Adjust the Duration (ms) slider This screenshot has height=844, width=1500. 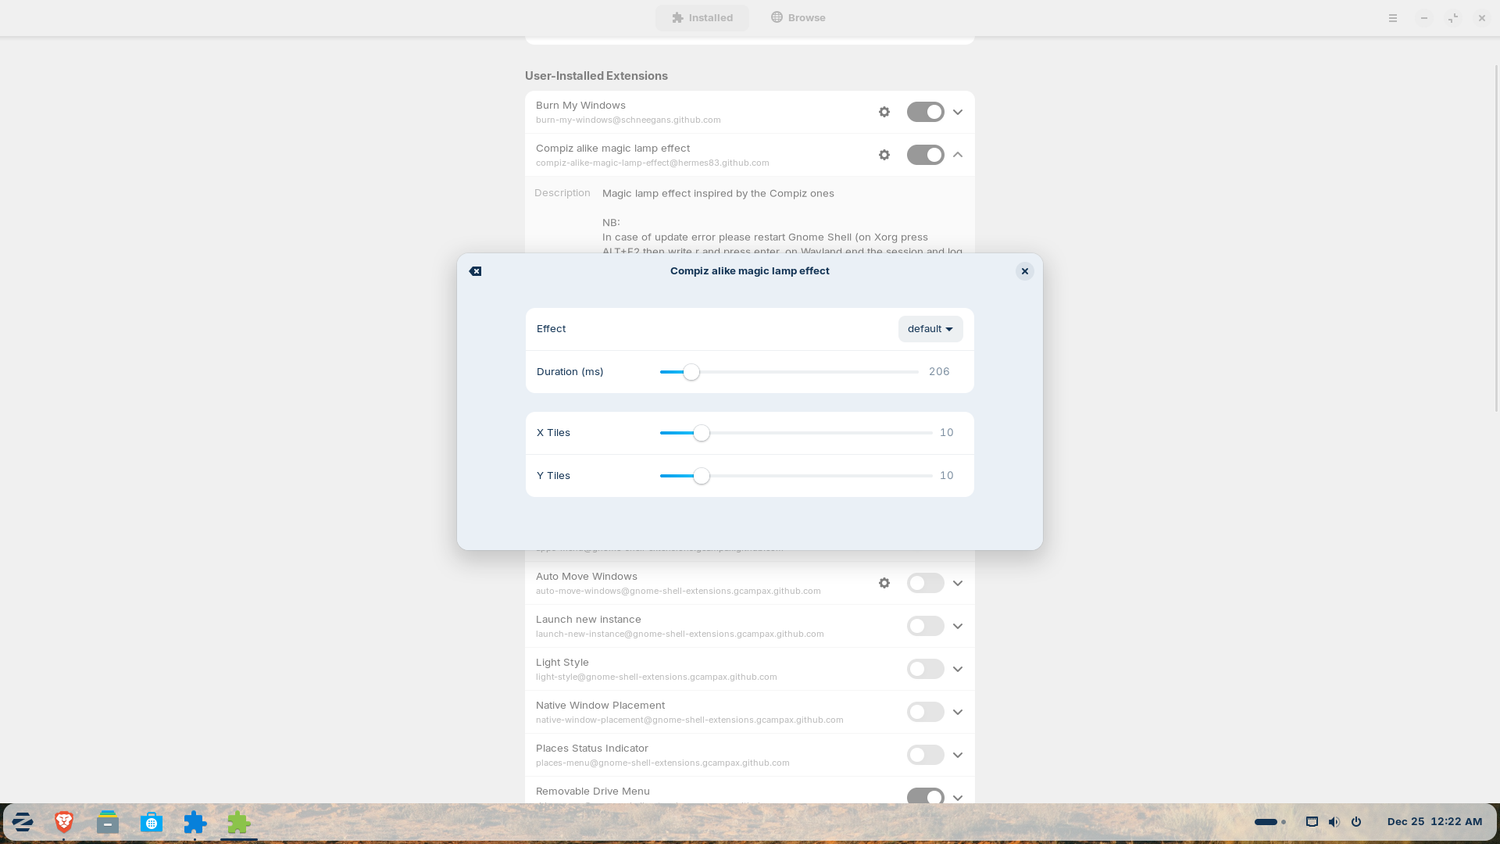pos(789,372)
